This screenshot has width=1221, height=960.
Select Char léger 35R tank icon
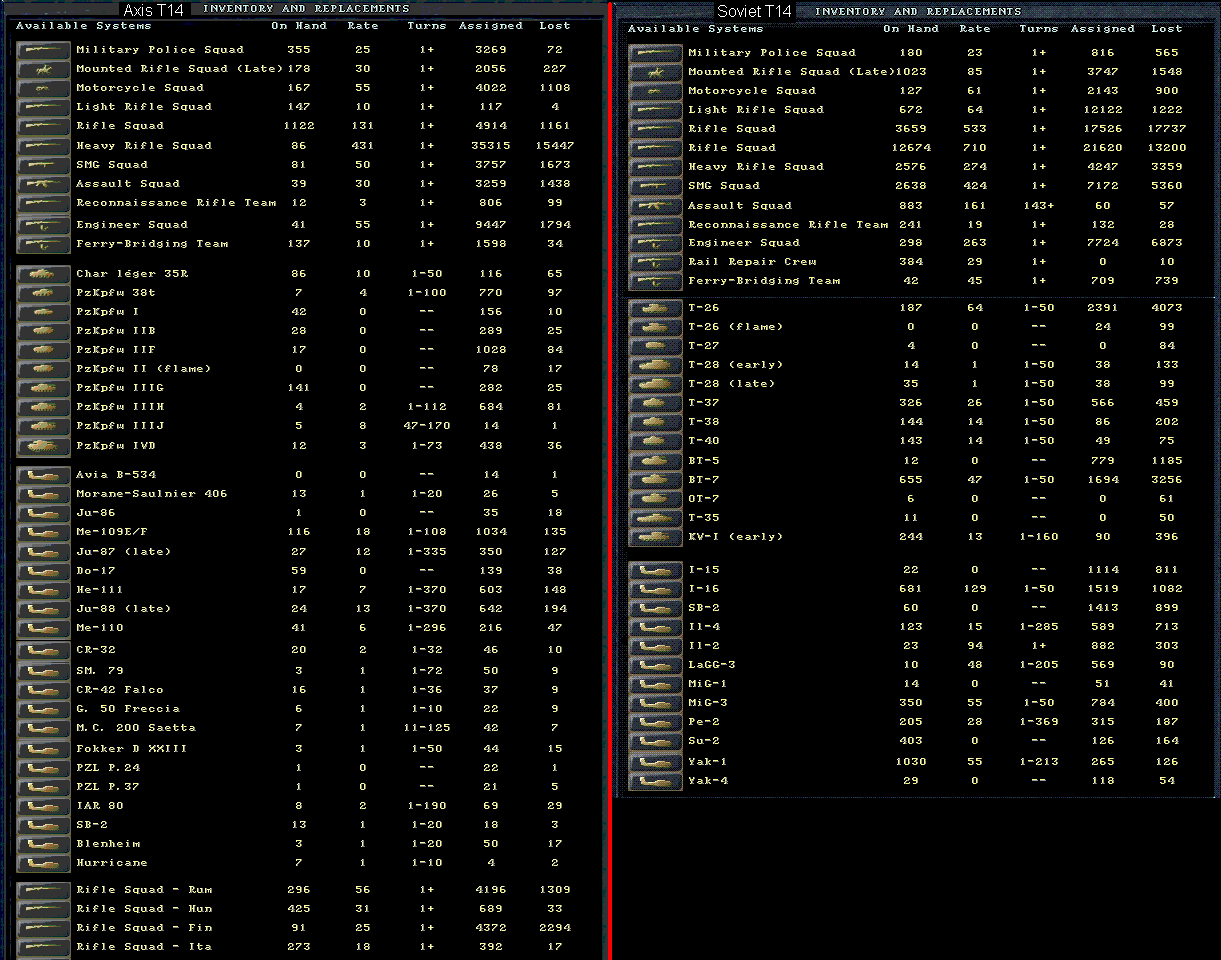tap(44, 274)
